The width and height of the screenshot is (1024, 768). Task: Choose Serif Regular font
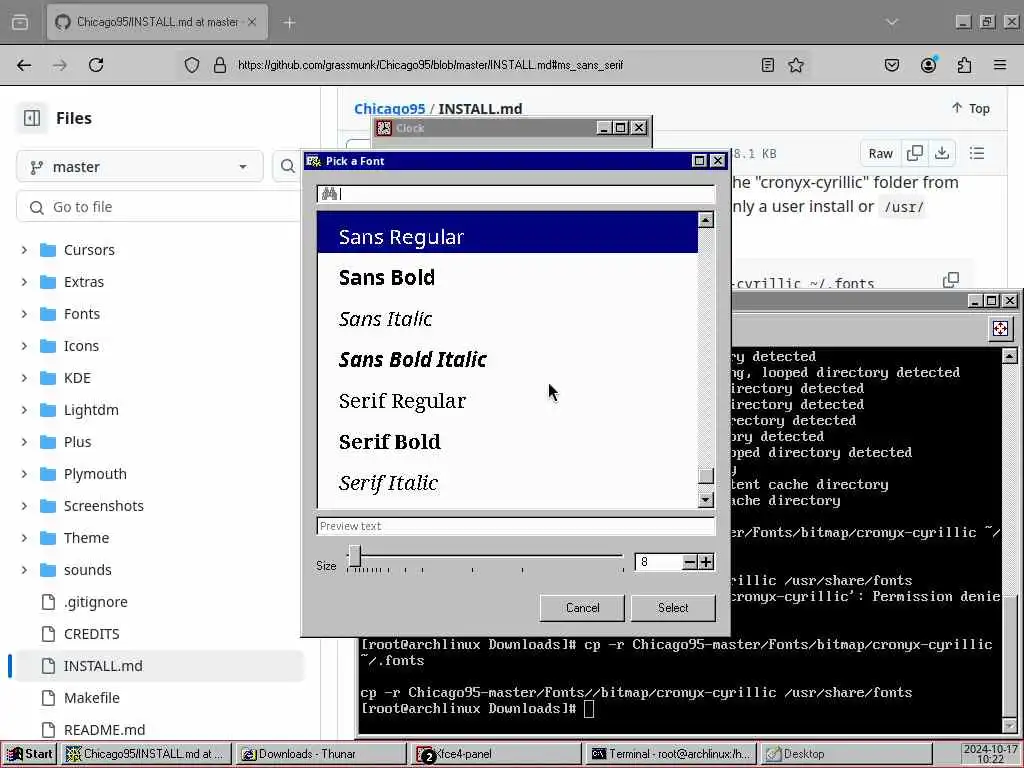point(507,401)
